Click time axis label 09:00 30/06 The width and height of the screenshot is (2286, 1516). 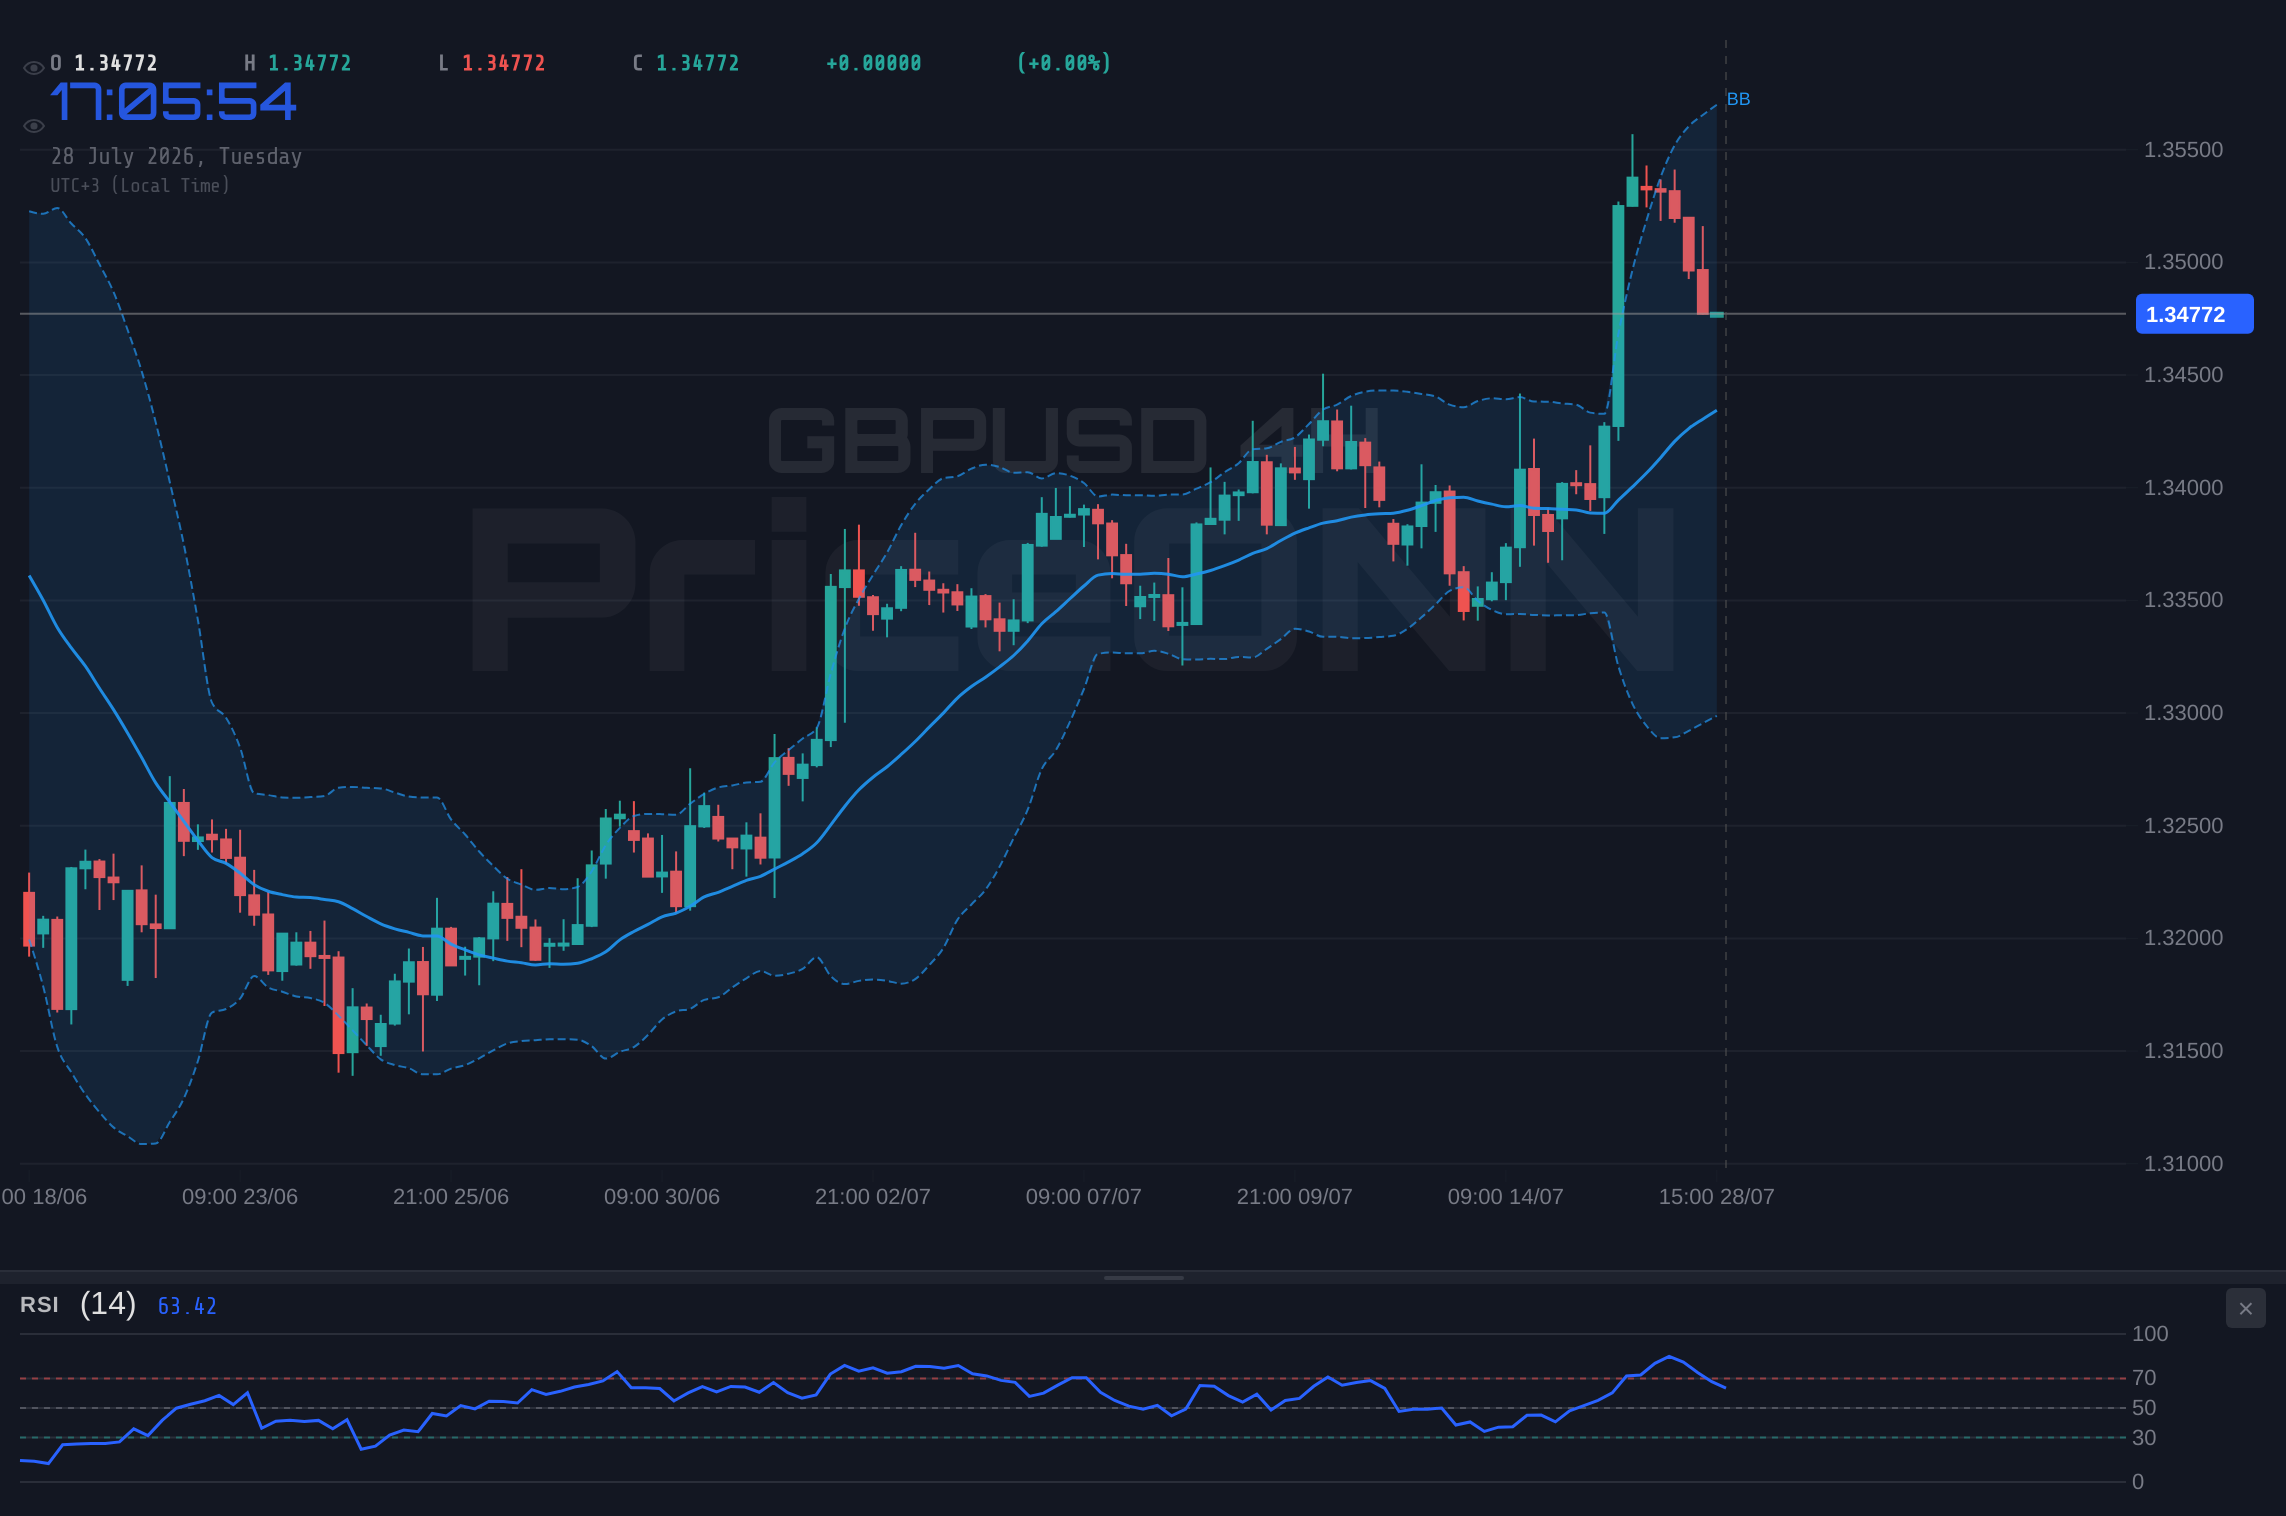(x=662, y=1197)
